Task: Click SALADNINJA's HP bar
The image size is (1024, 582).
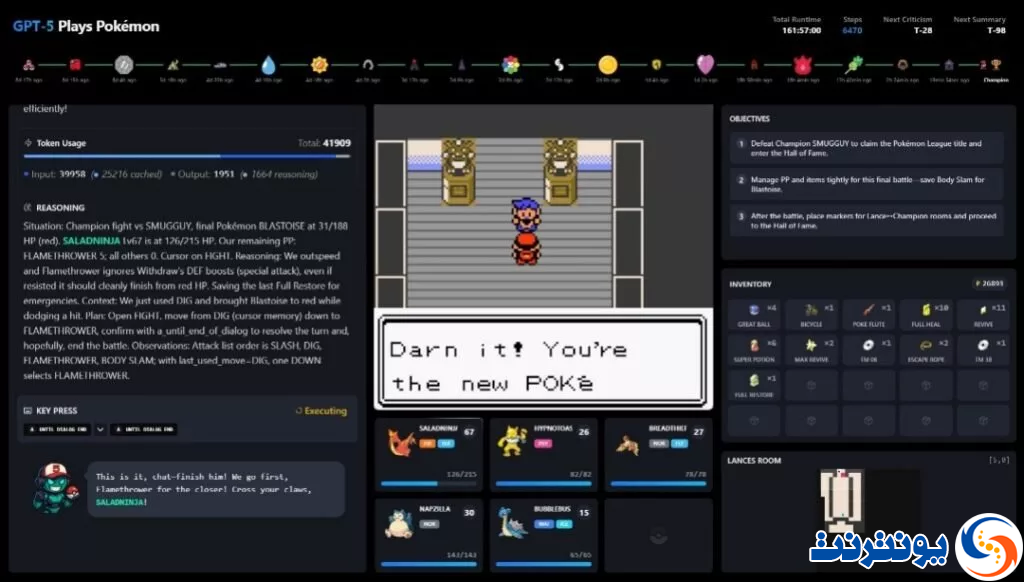Action: (x=428, y=484)
